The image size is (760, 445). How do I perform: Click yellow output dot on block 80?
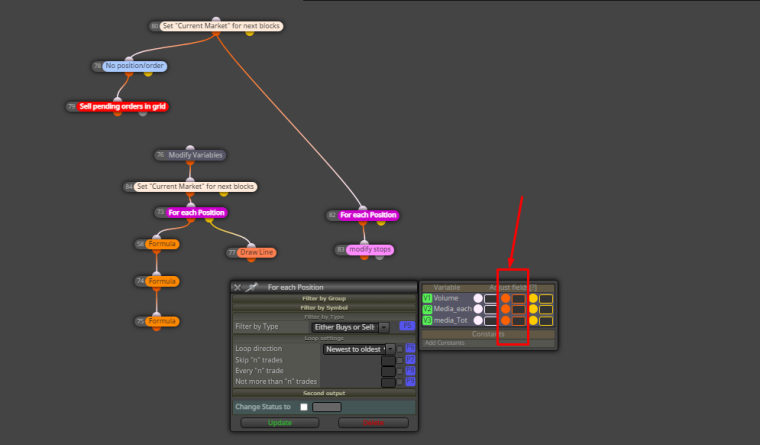pos(250,33)
